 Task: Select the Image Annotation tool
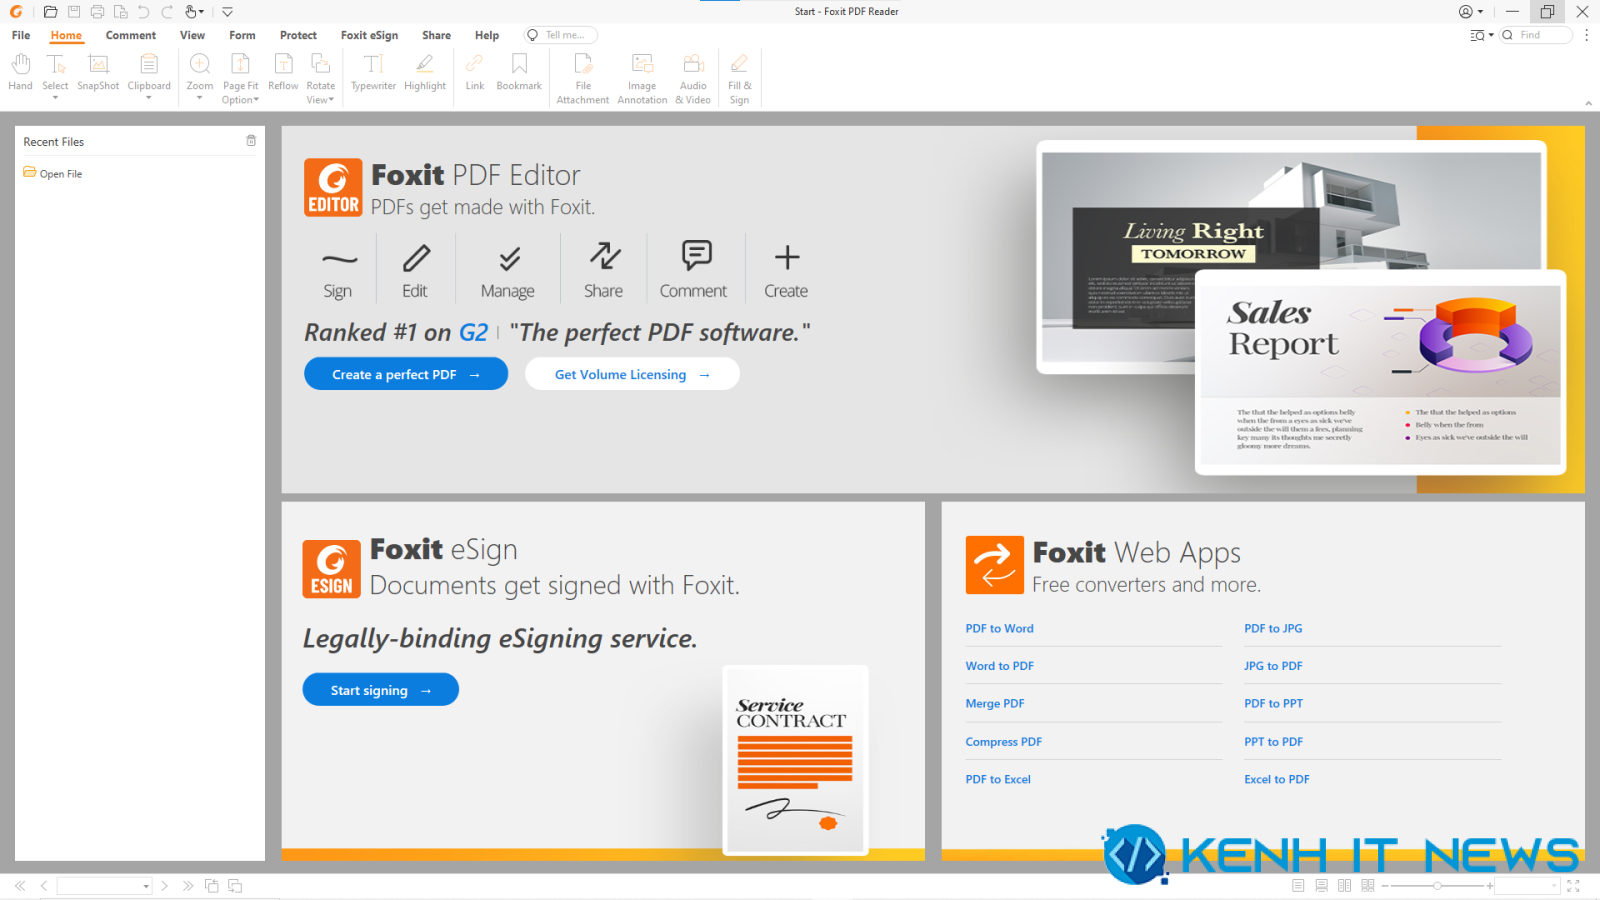pos(642,79)
